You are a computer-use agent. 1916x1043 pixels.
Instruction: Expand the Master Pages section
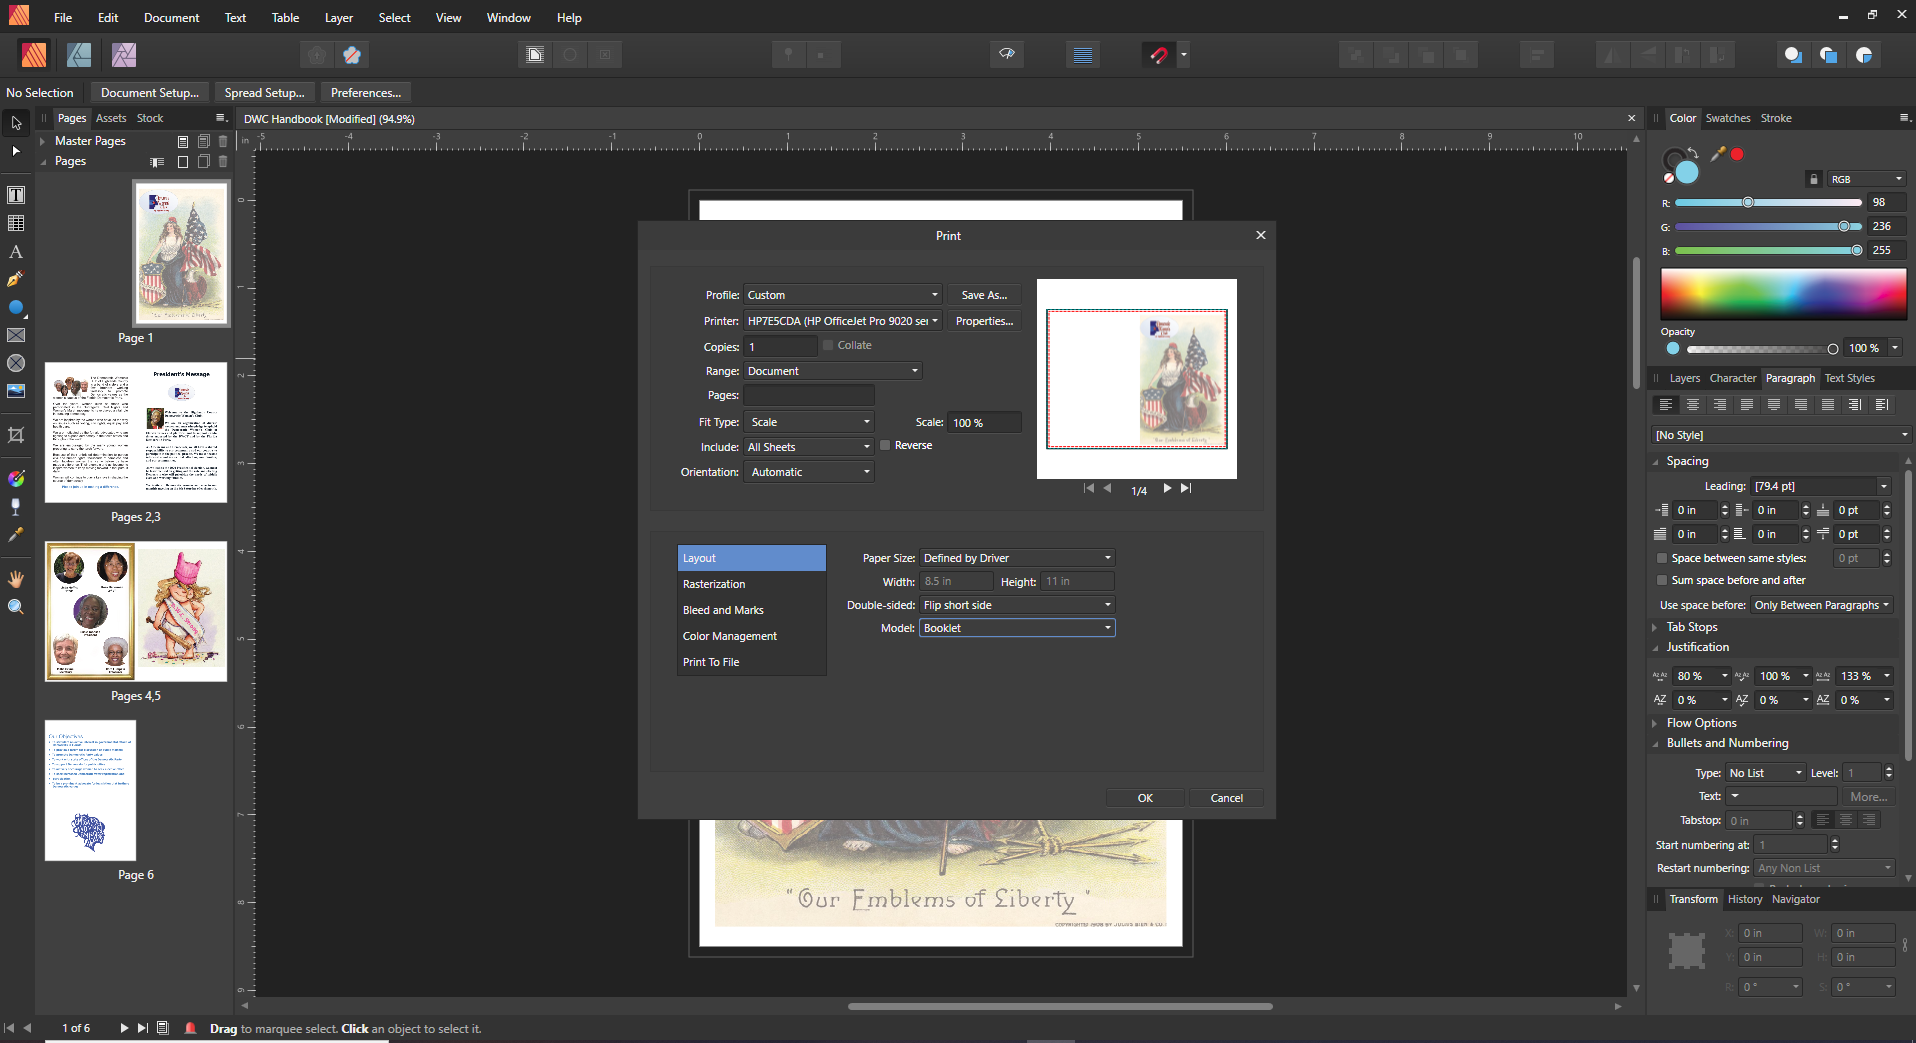click(x=43, y=141)
